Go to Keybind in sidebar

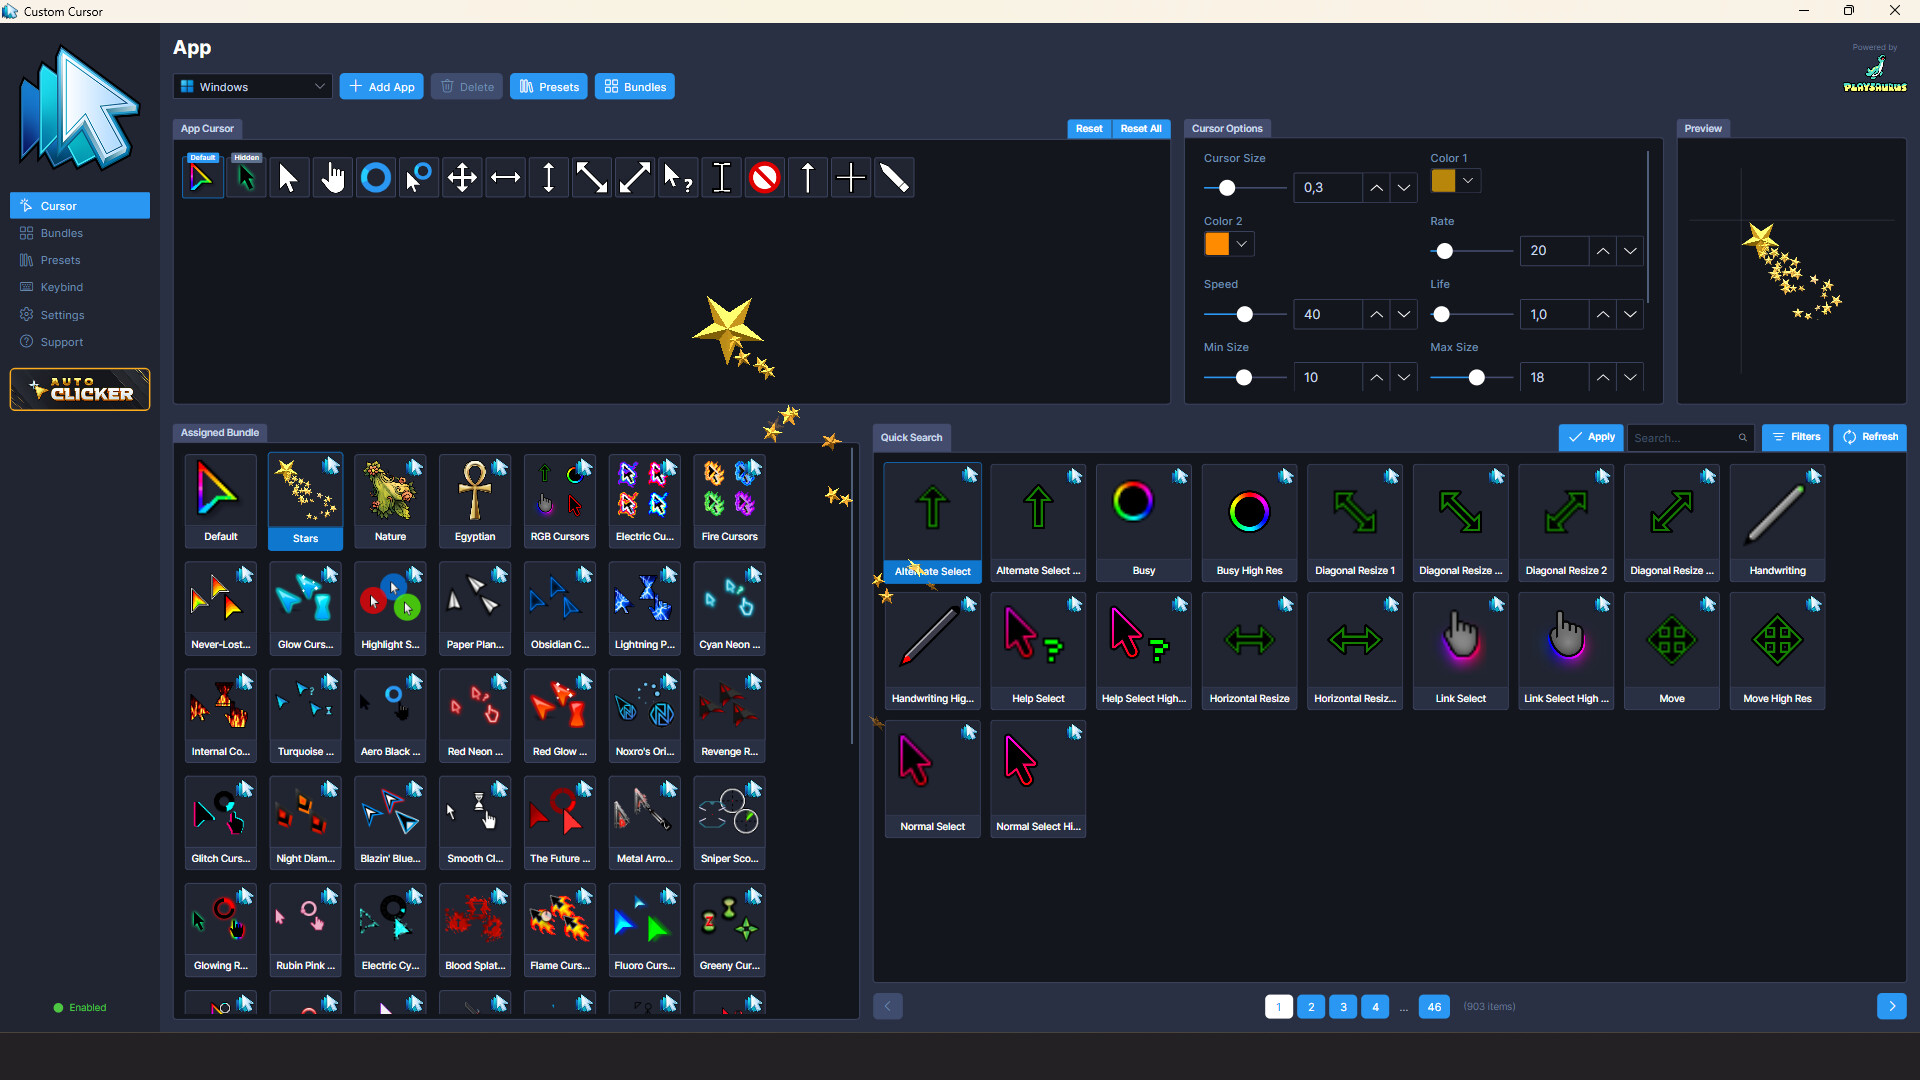click(x=61, y=287)
